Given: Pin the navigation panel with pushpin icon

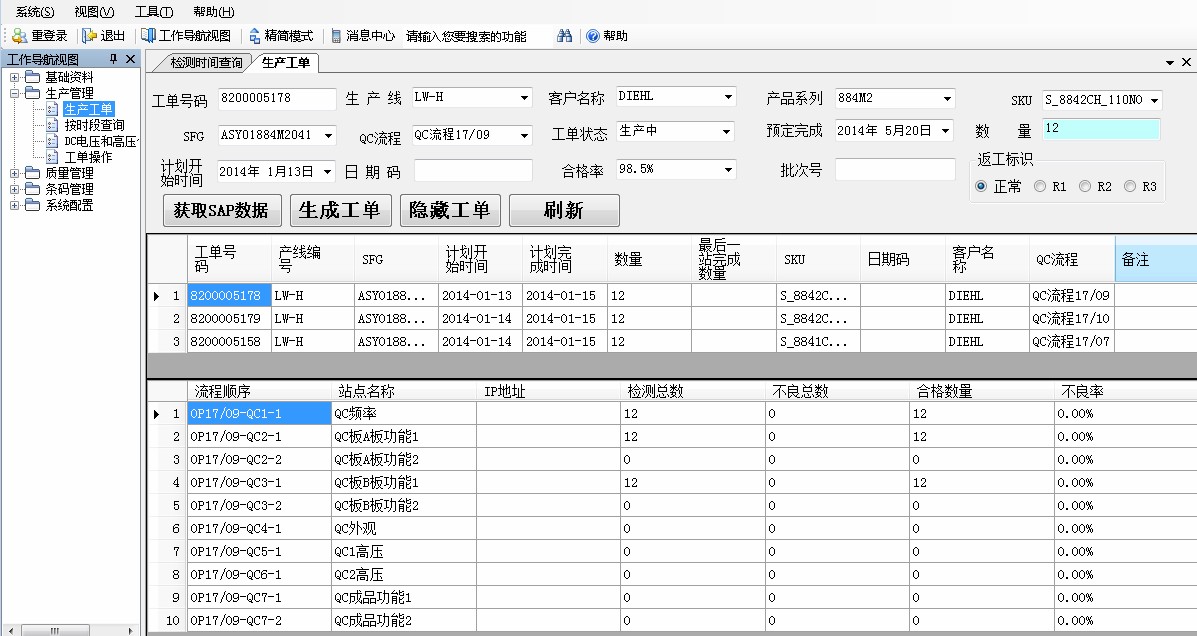Looking at the screenshot, I should pyautogui.click(x=114, y=60).
